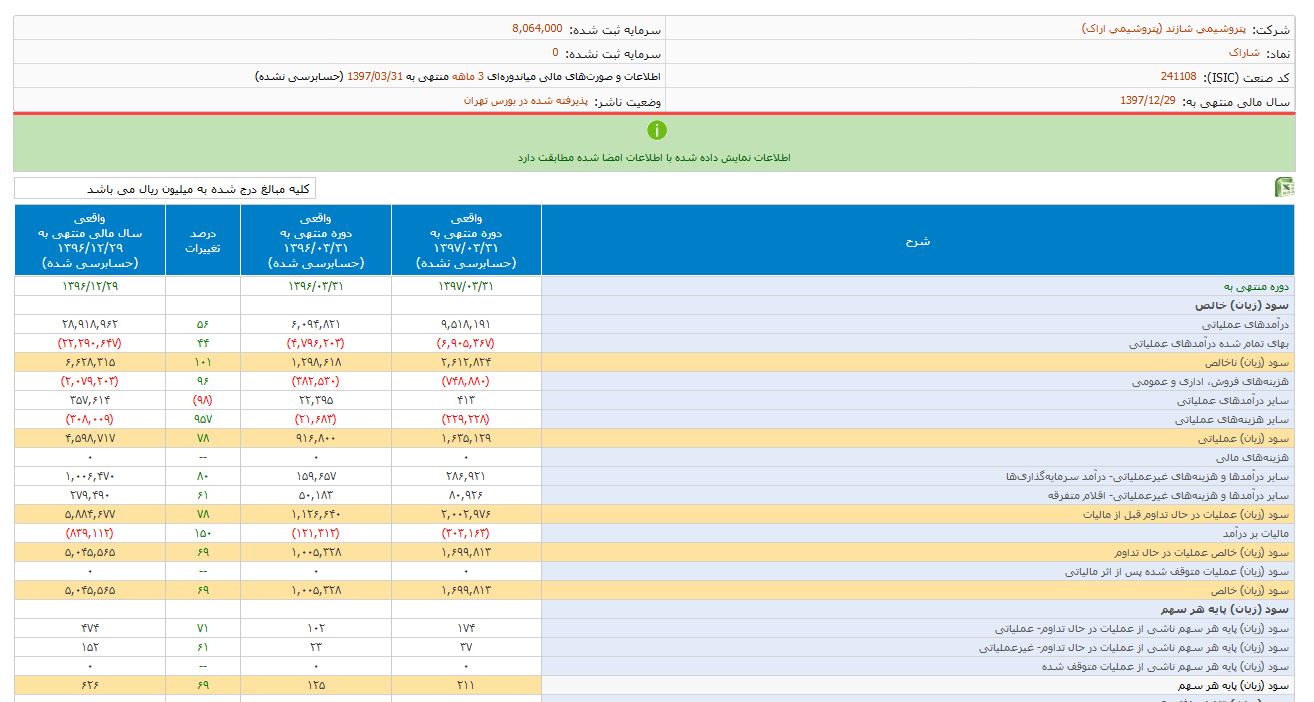Click registered capital value 8,064,000
The height and width of the screenshot is (702, 1314).
536,29
